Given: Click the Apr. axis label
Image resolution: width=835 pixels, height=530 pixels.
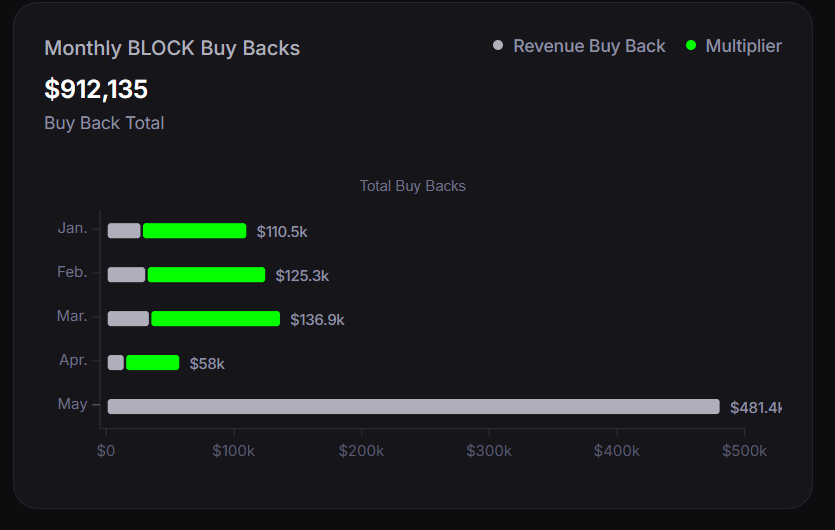Looking at the screenshot, I should 73,360.
